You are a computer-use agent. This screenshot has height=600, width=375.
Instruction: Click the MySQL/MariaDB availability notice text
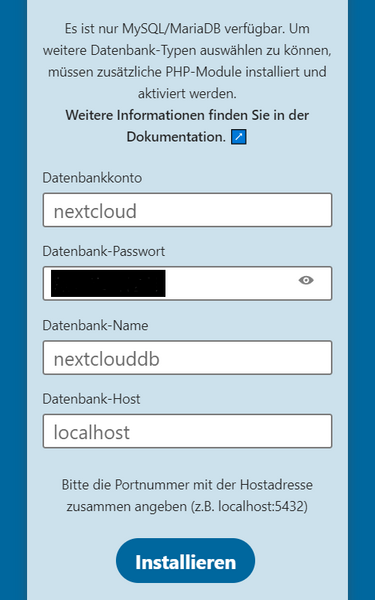[187, 61]
